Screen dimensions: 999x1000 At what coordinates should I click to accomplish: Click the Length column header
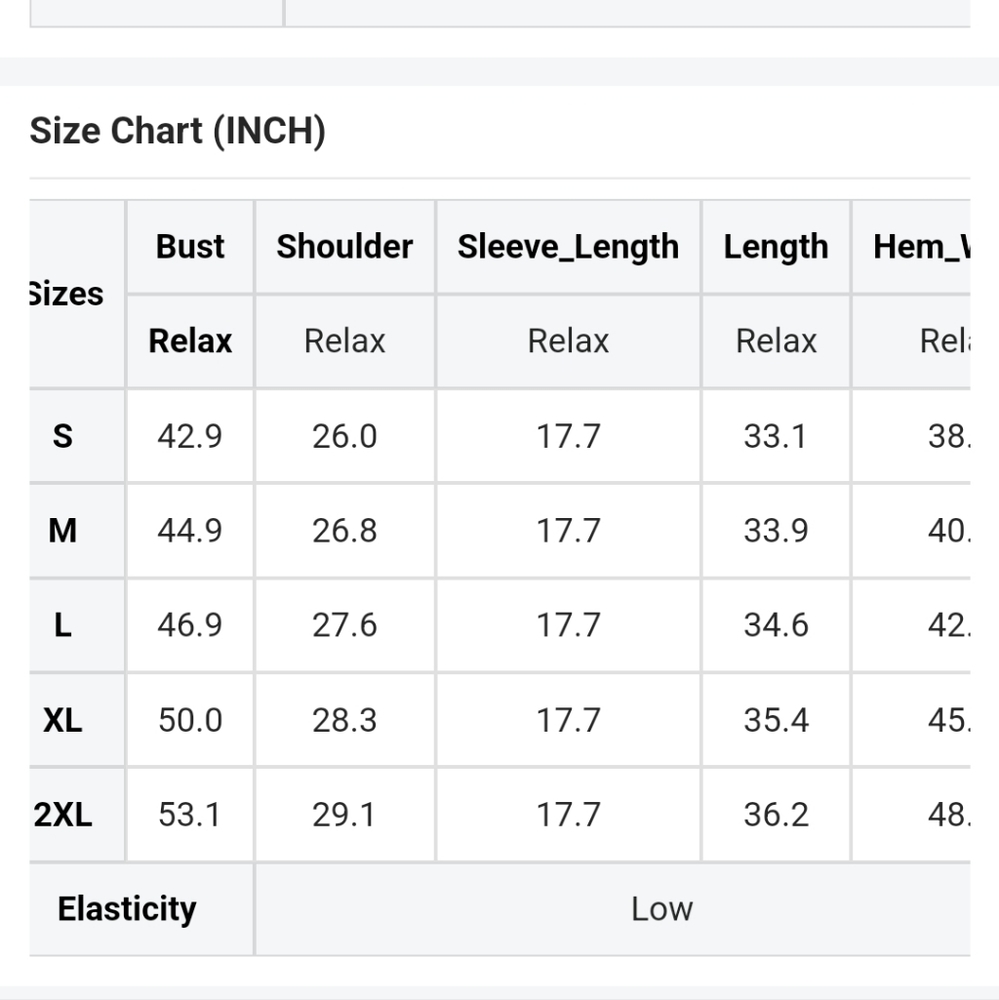point(776,246)
